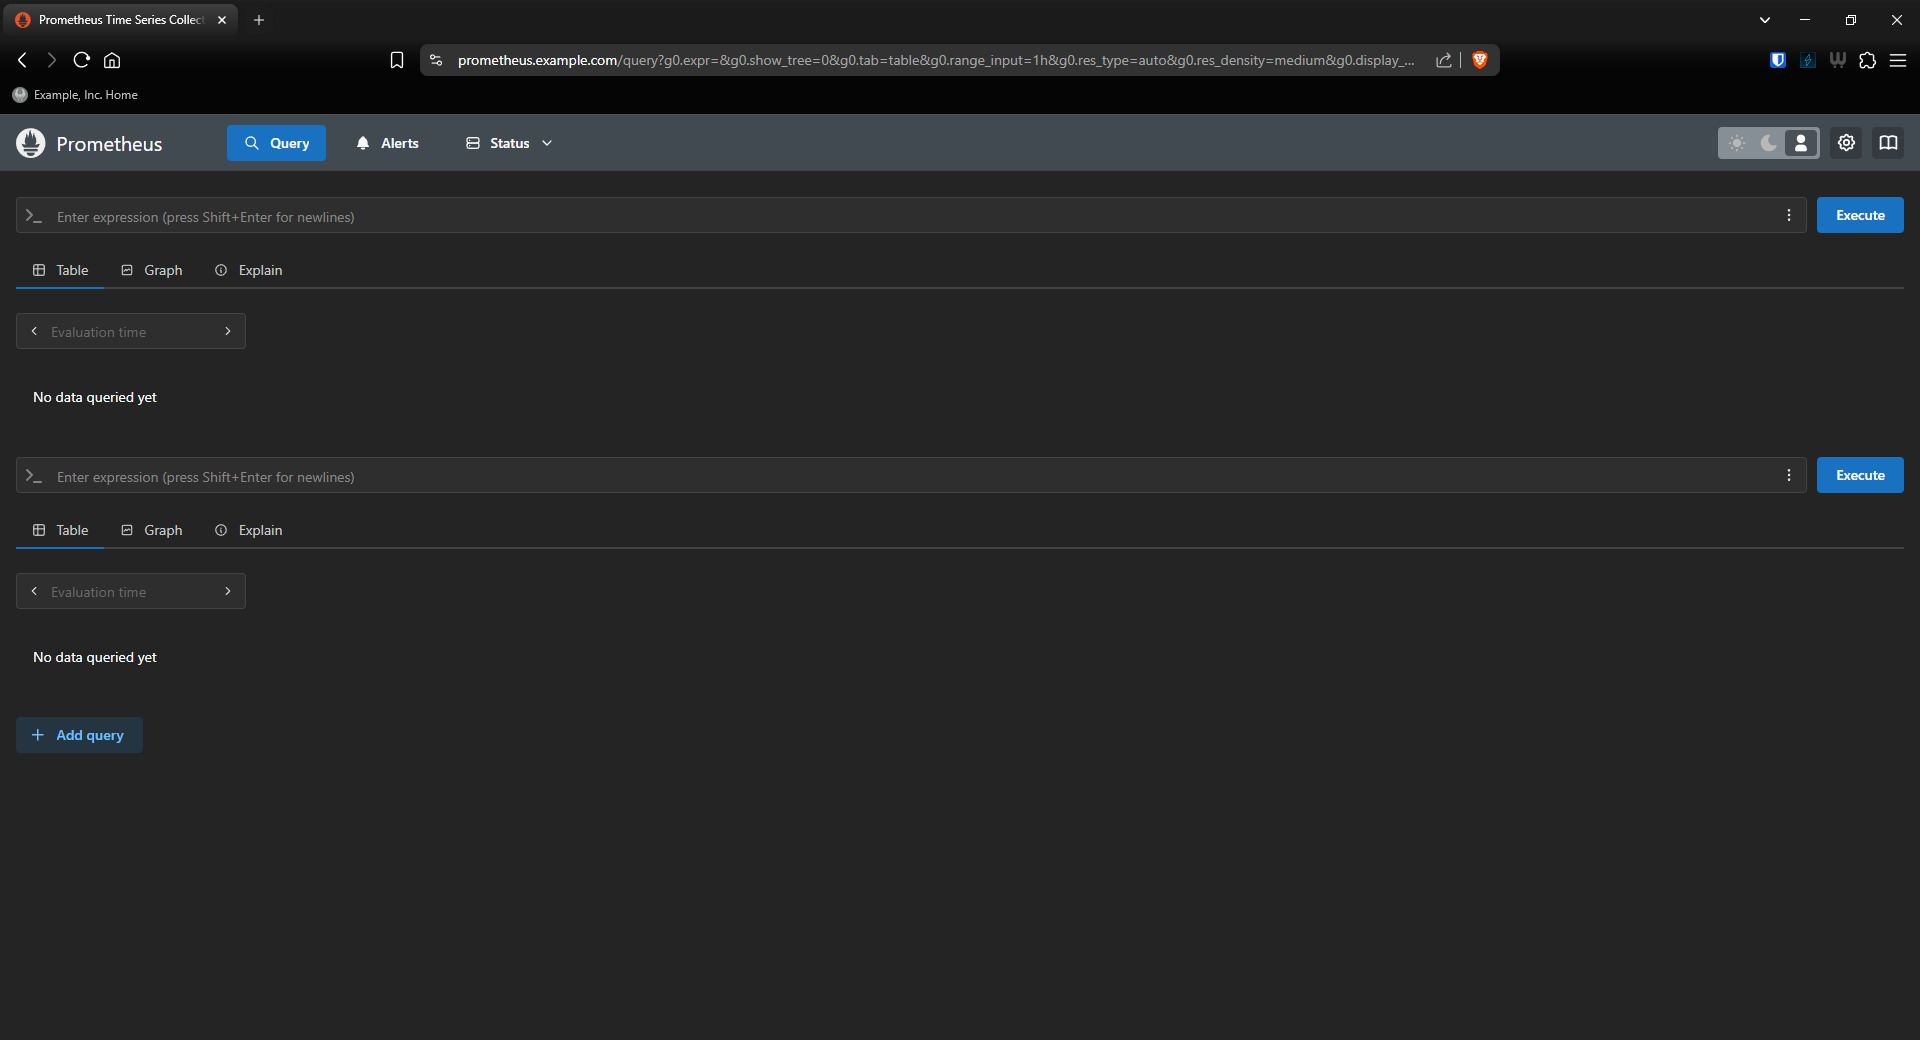Switch to the light theme sun option
The width and height of the screenshot is (1920, 1040).
(x=1737, y=143)
